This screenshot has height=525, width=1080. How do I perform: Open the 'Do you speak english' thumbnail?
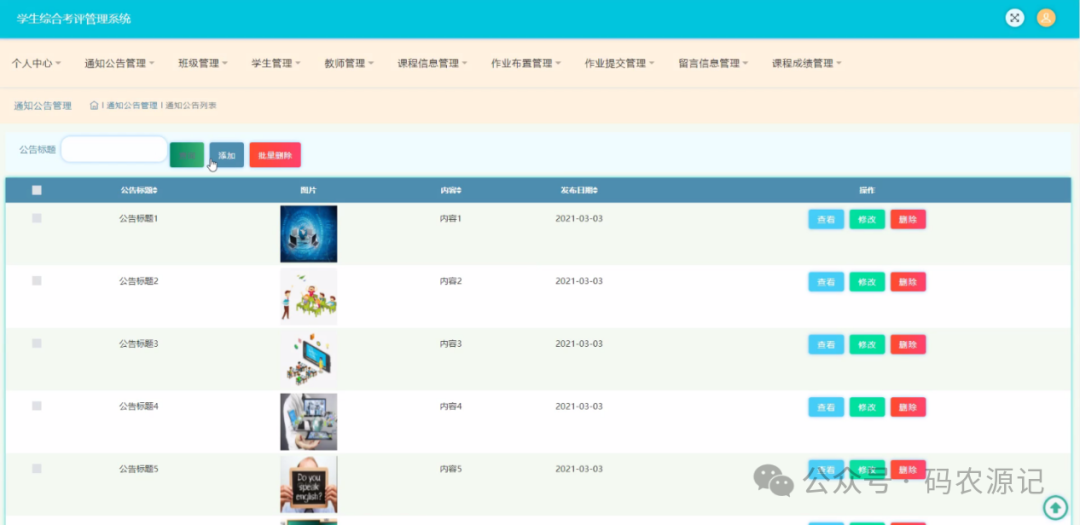point(309,484)
